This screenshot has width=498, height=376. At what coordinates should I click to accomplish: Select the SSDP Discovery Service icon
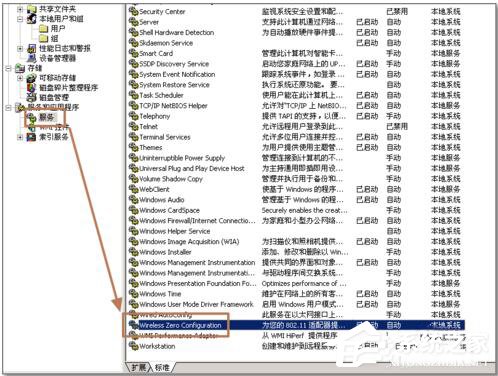point(133,63)
